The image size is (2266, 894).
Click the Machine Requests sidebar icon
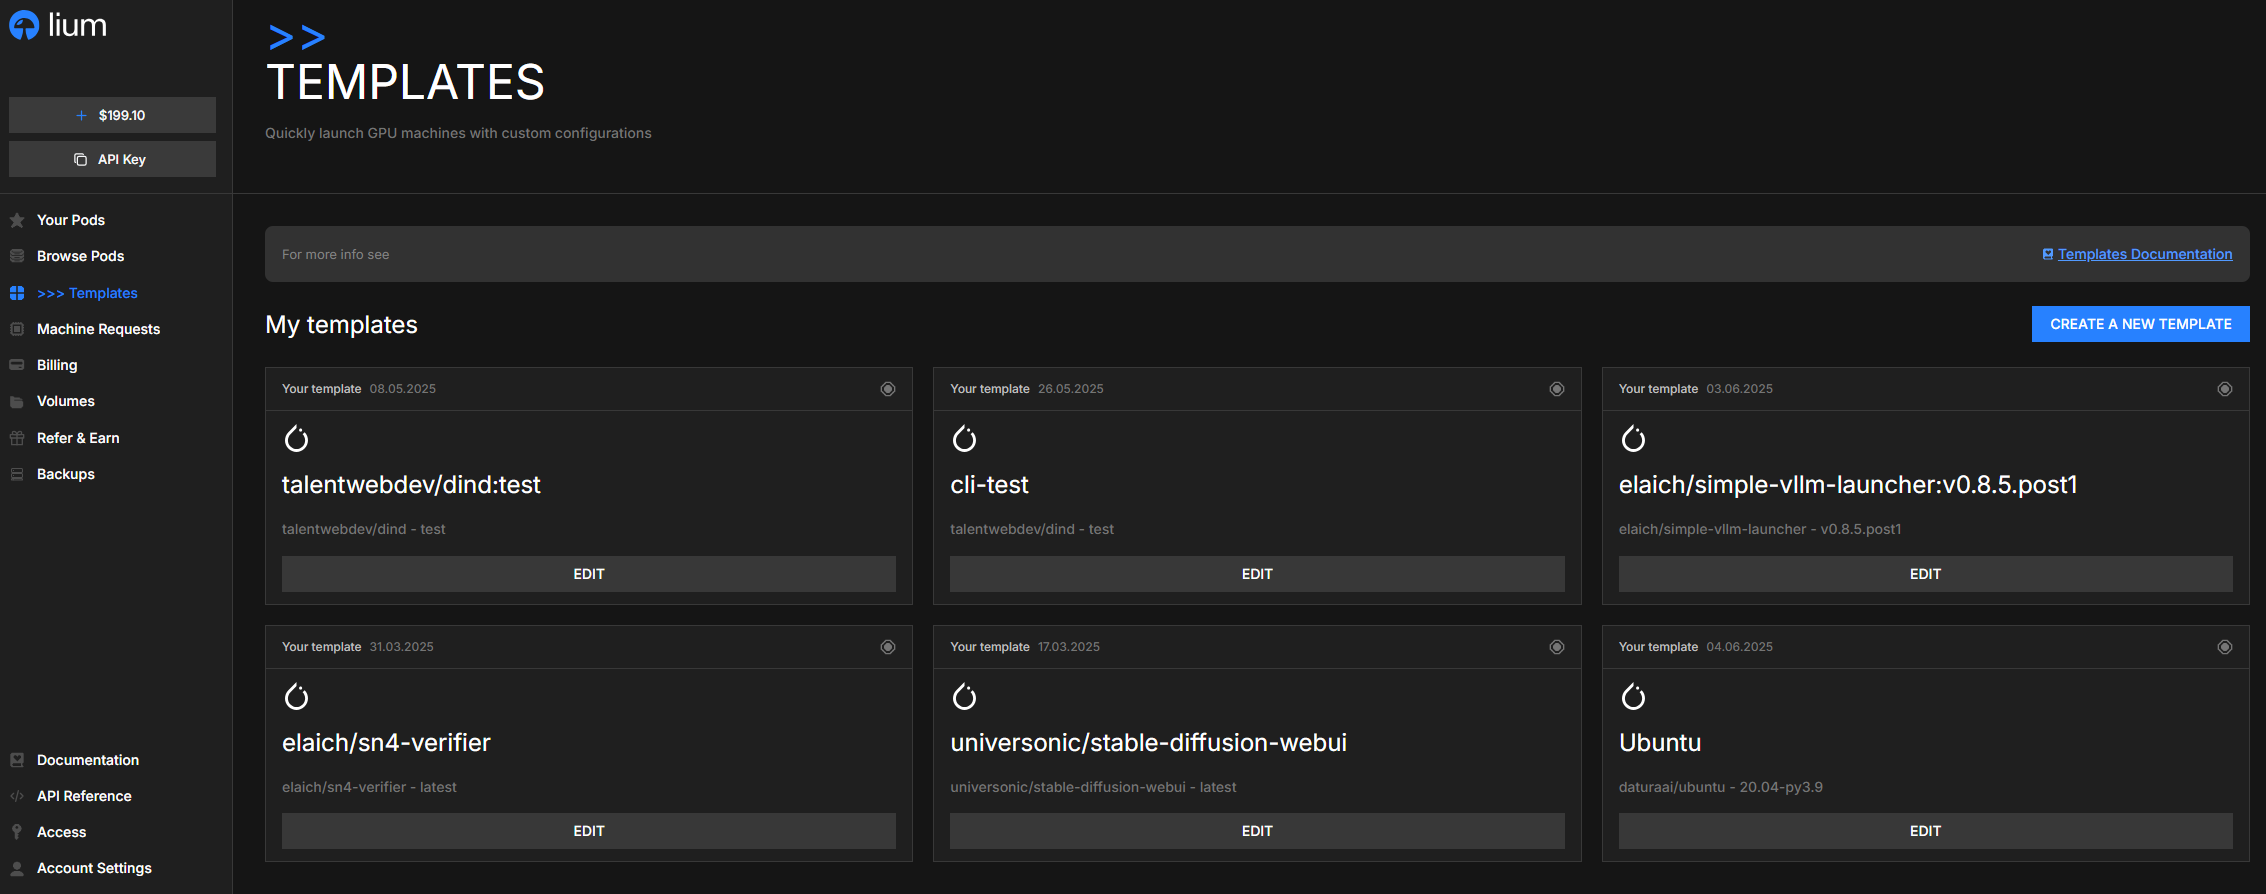pyautogui.click(x=17, y=329)
